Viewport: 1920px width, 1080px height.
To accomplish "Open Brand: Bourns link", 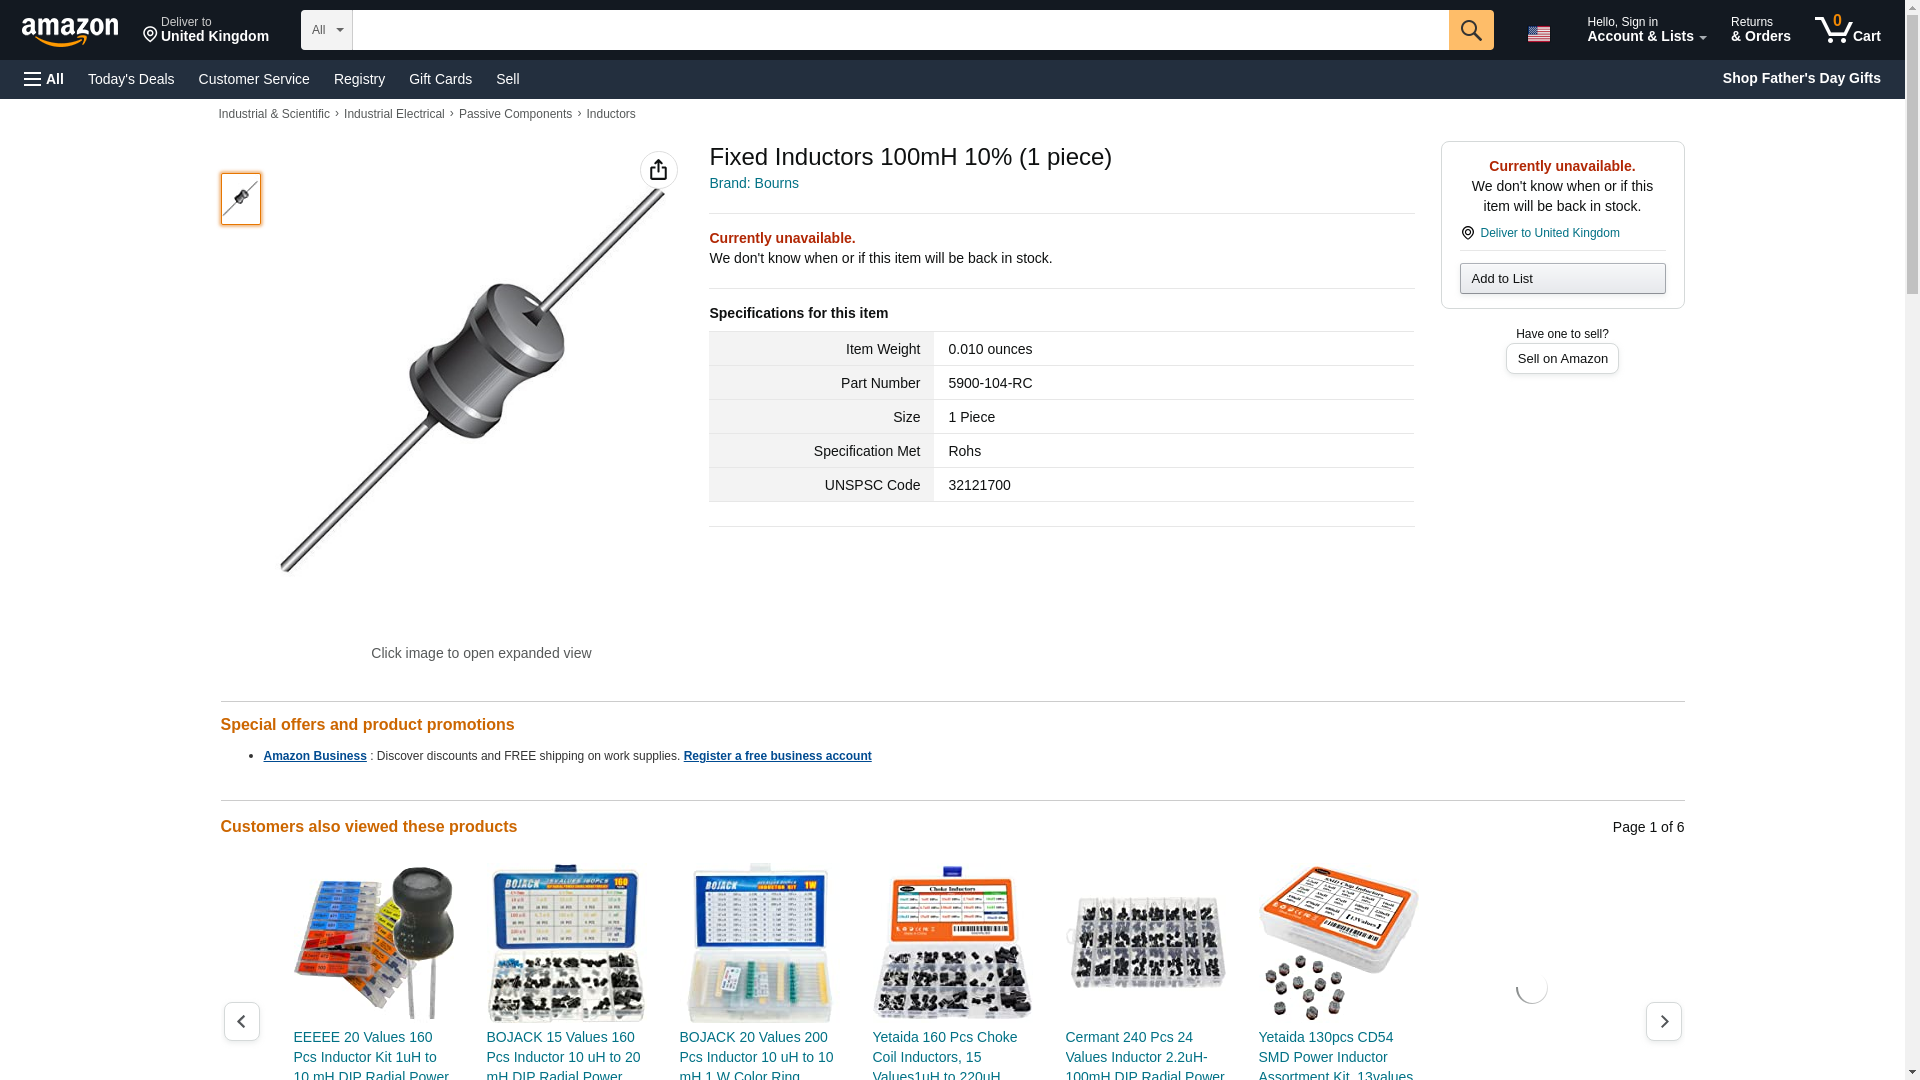I will coord(754,183).
